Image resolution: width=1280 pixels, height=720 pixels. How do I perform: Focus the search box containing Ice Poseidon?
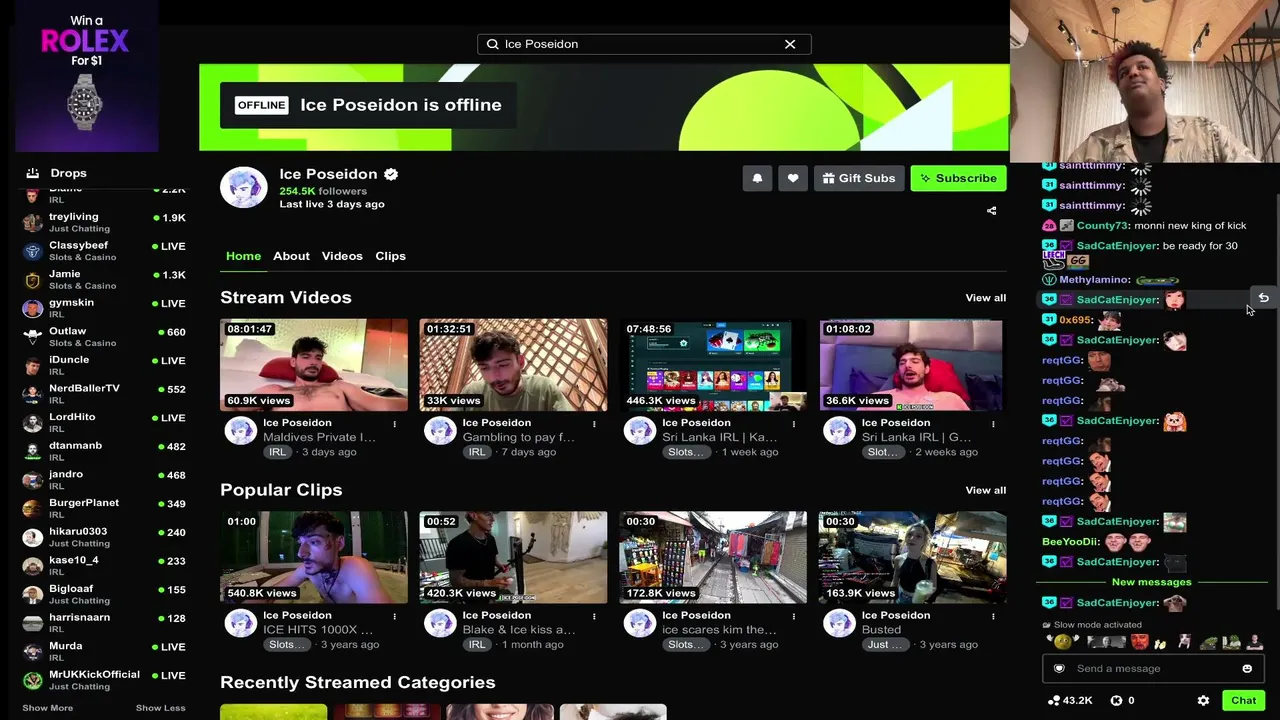point(644,44)
